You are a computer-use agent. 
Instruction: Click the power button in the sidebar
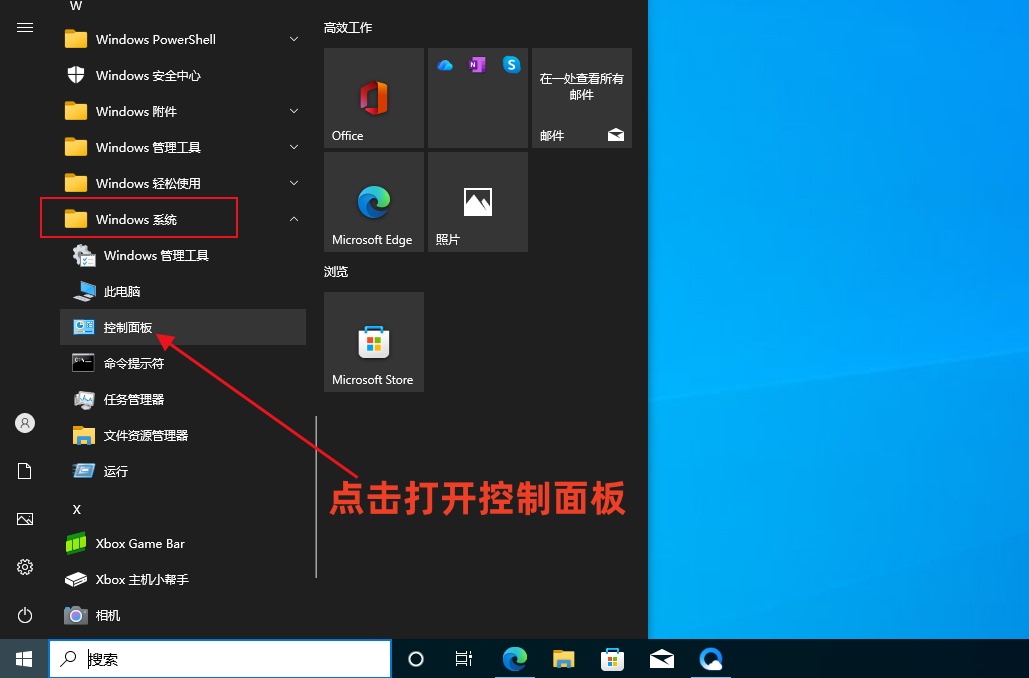pyautogui.click(x=25, y=615)
